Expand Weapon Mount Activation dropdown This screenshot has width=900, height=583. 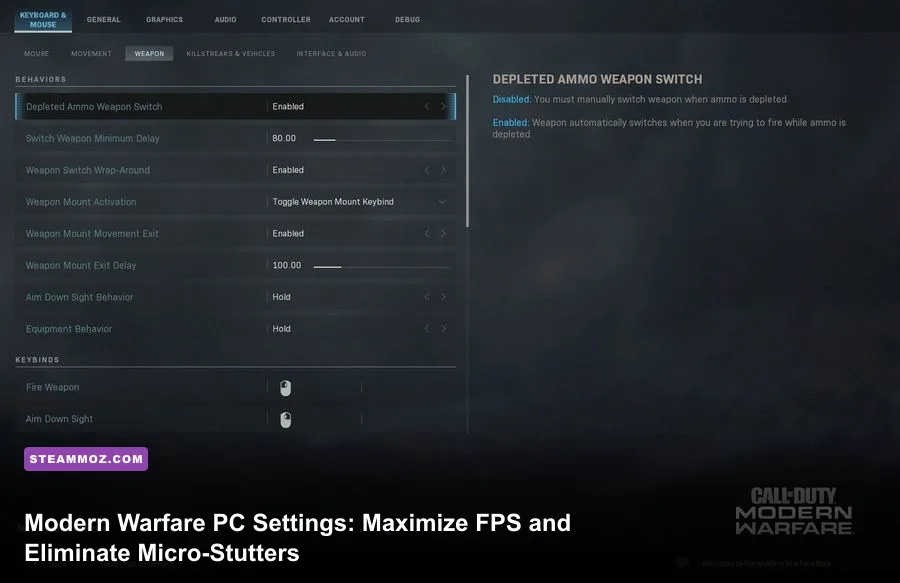442,202
